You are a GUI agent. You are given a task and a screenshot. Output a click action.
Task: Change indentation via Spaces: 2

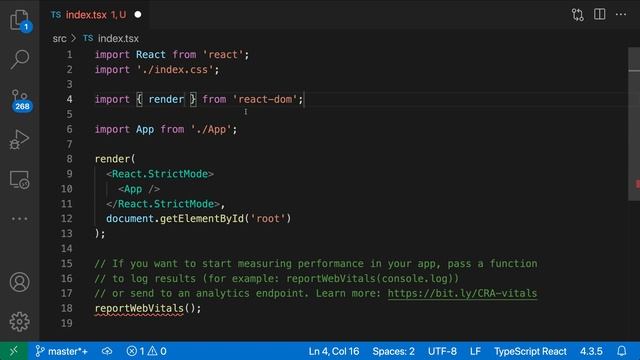(393, 351)
